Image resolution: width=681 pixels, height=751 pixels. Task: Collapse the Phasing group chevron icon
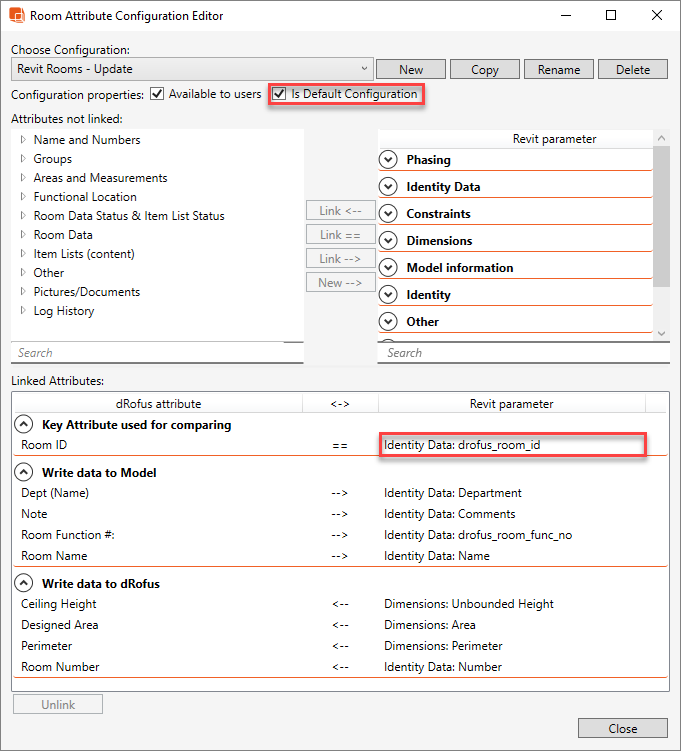tap(389, 160)
